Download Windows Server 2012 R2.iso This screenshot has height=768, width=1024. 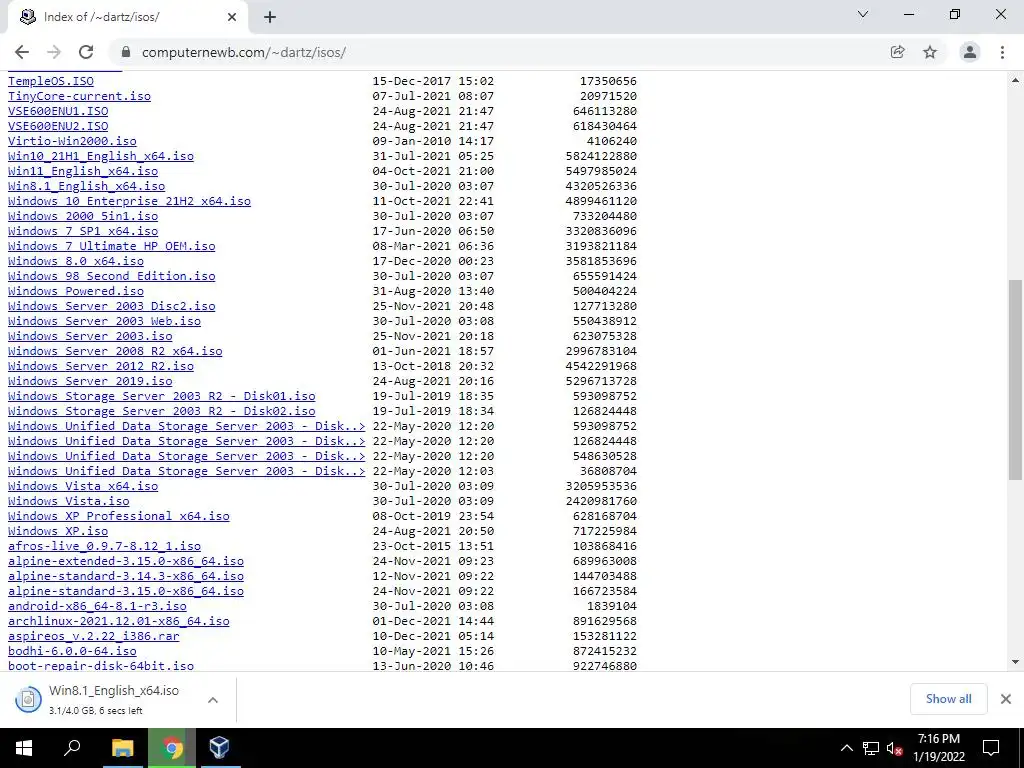101,366
